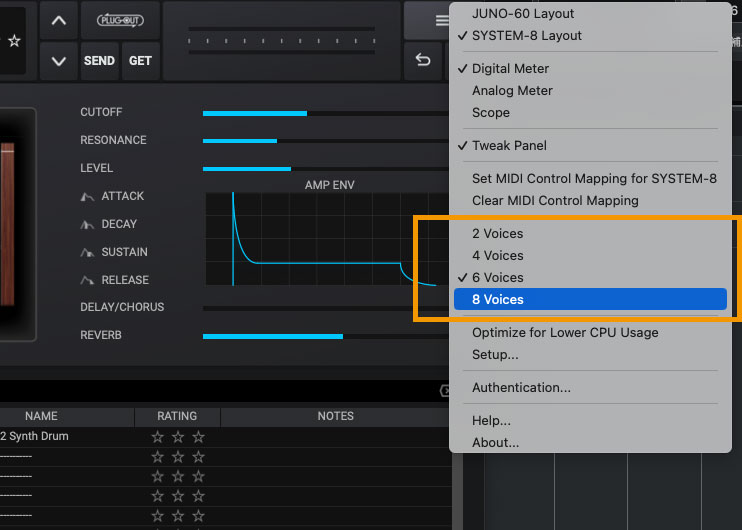Viewport: 742px width, 530px height.
Task: Click the DECAY envelope icon
Action: [87, 224]
